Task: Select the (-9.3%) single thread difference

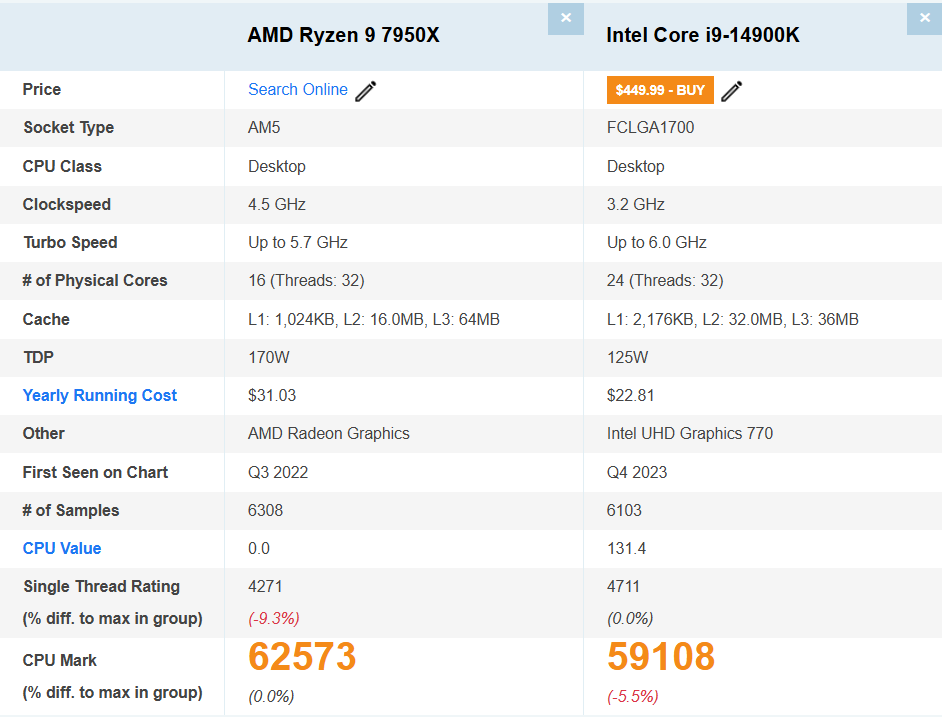Action: pos(274,618)
